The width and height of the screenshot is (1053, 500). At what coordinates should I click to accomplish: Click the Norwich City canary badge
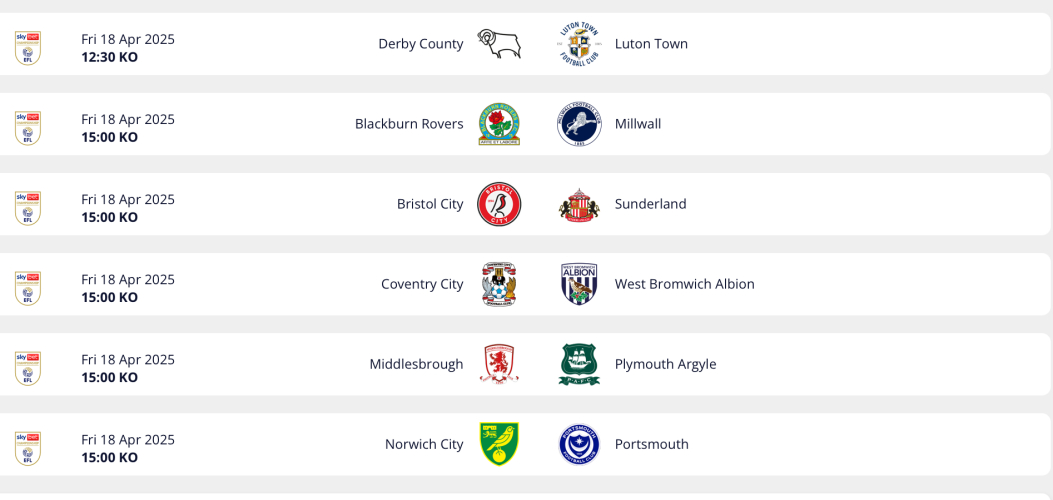click(499, 444)
